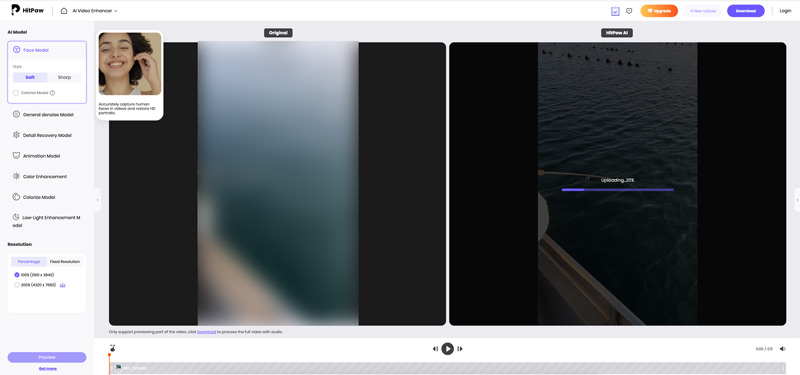This screenshot has height=375, width=800.
Task: Select the Animation Model icon
Action: tap(16, 156)
